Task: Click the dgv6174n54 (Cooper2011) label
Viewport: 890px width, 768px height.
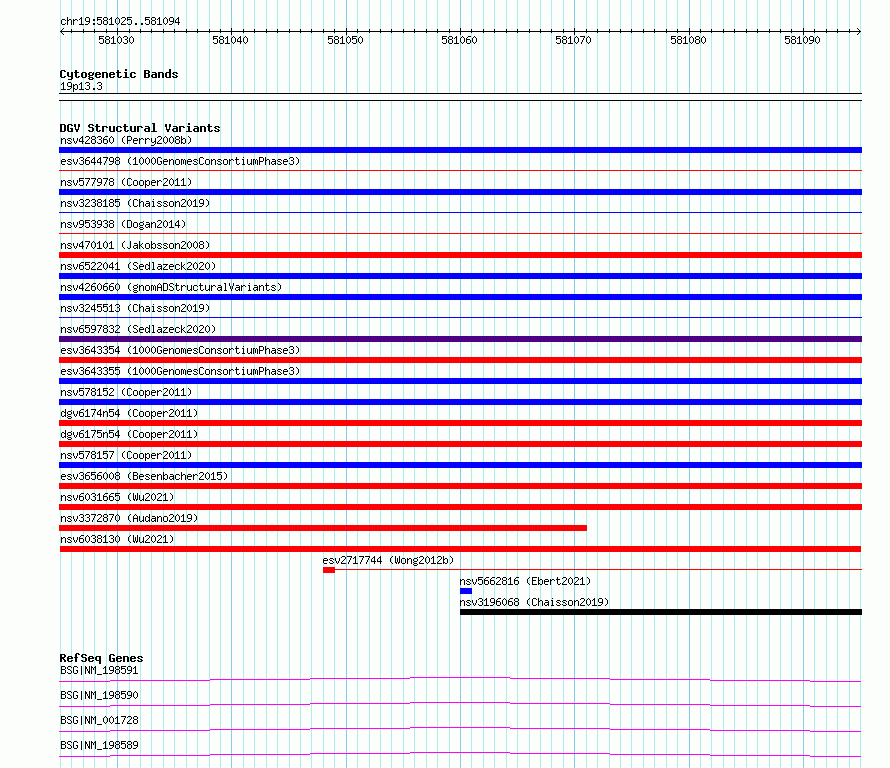Action: pyautogui.click(x=129, y=413)
